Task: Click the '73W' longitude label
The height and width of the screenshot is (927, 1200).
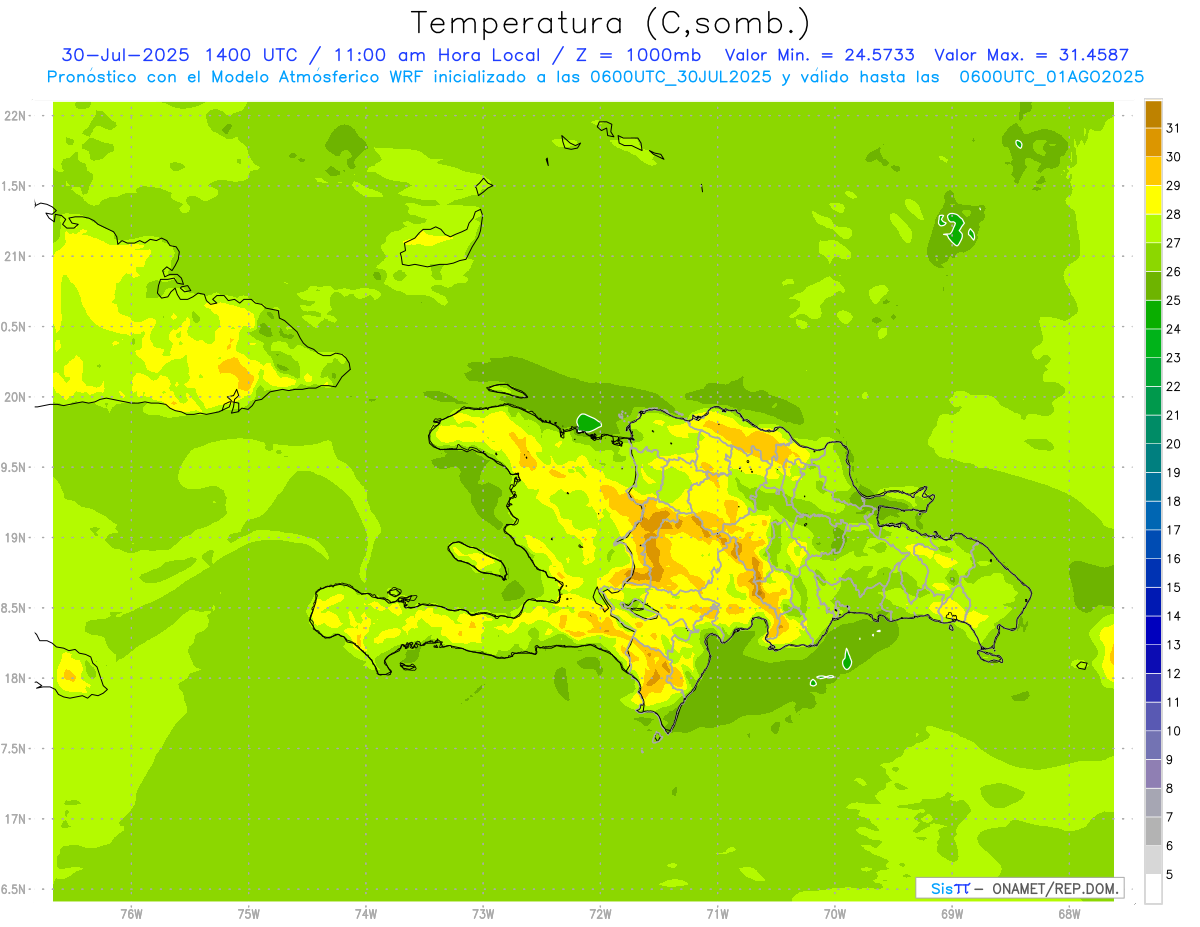Action: click(483, 914)
